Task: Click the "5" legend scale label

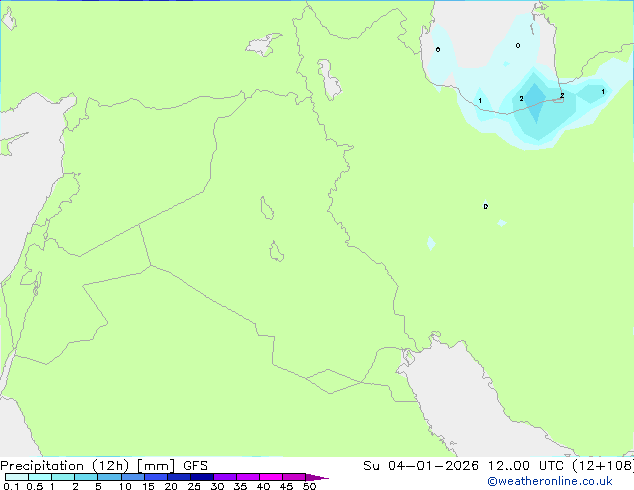Action: tap(98, 486)
